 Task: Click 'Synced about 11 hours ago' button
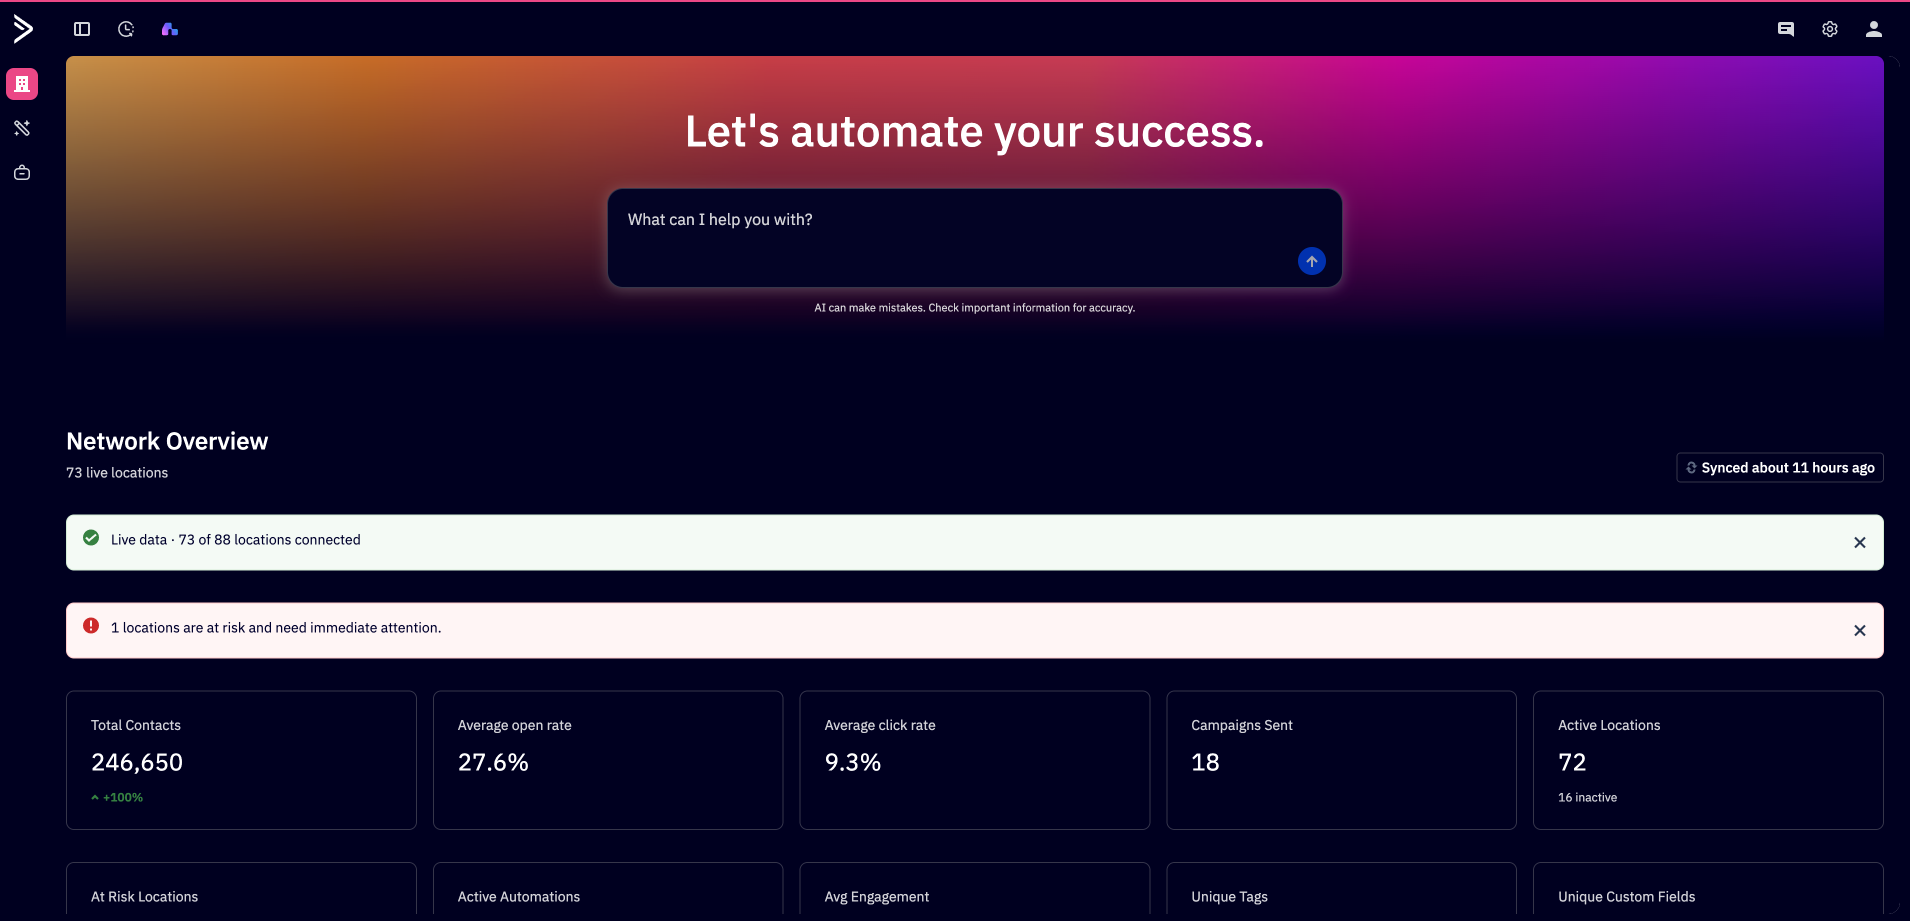[x=1780, y=468]
